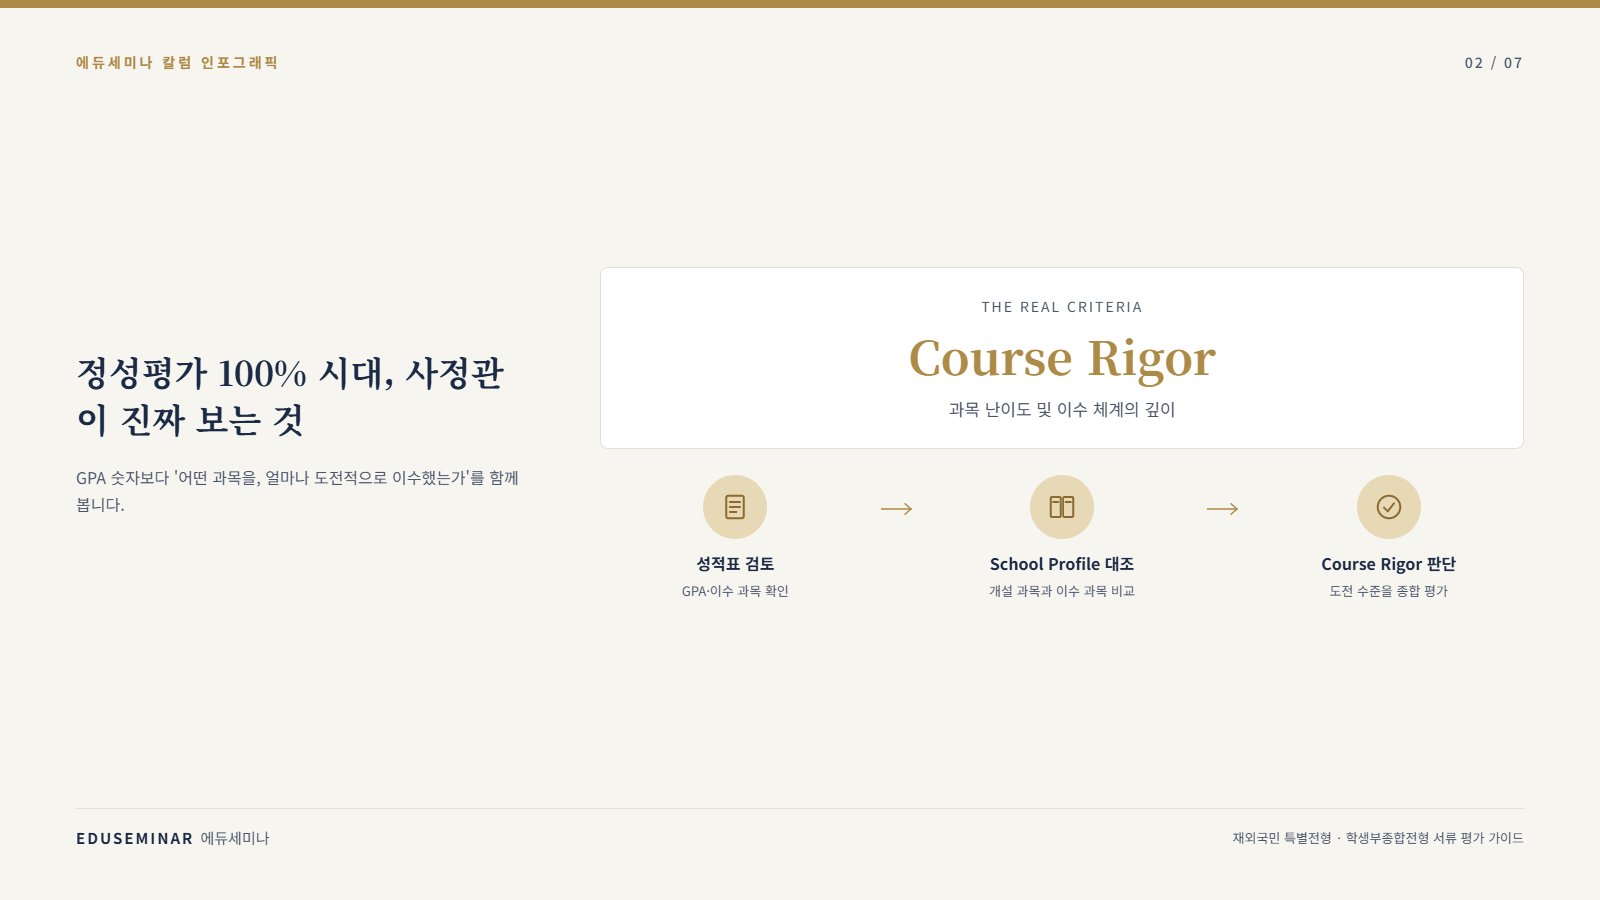Viewport: 1600px width, 900px height.
Task: Click the step label '성적표 검토'
Action: [x=735, y=564]
